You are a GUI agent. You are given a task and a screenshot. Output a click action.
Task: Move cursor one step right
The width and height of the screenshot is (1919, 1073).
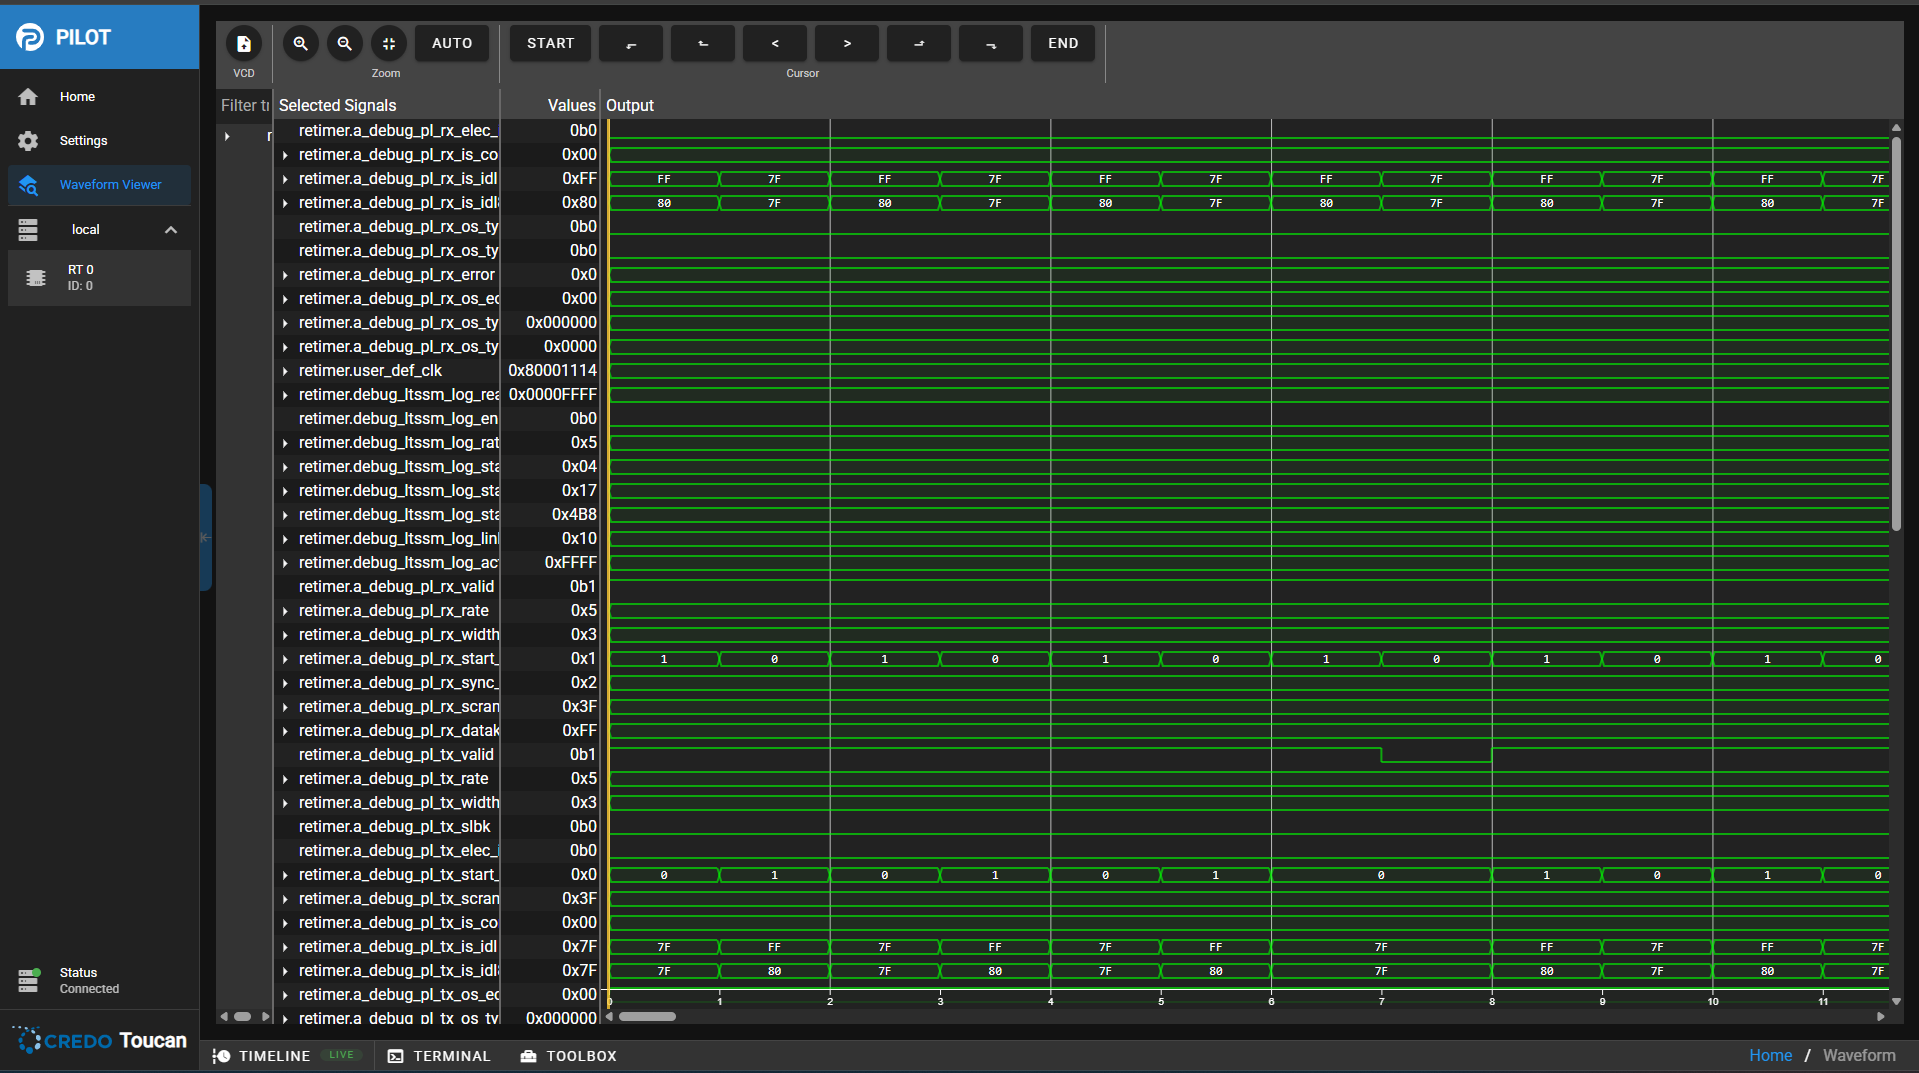coord(847,44)
